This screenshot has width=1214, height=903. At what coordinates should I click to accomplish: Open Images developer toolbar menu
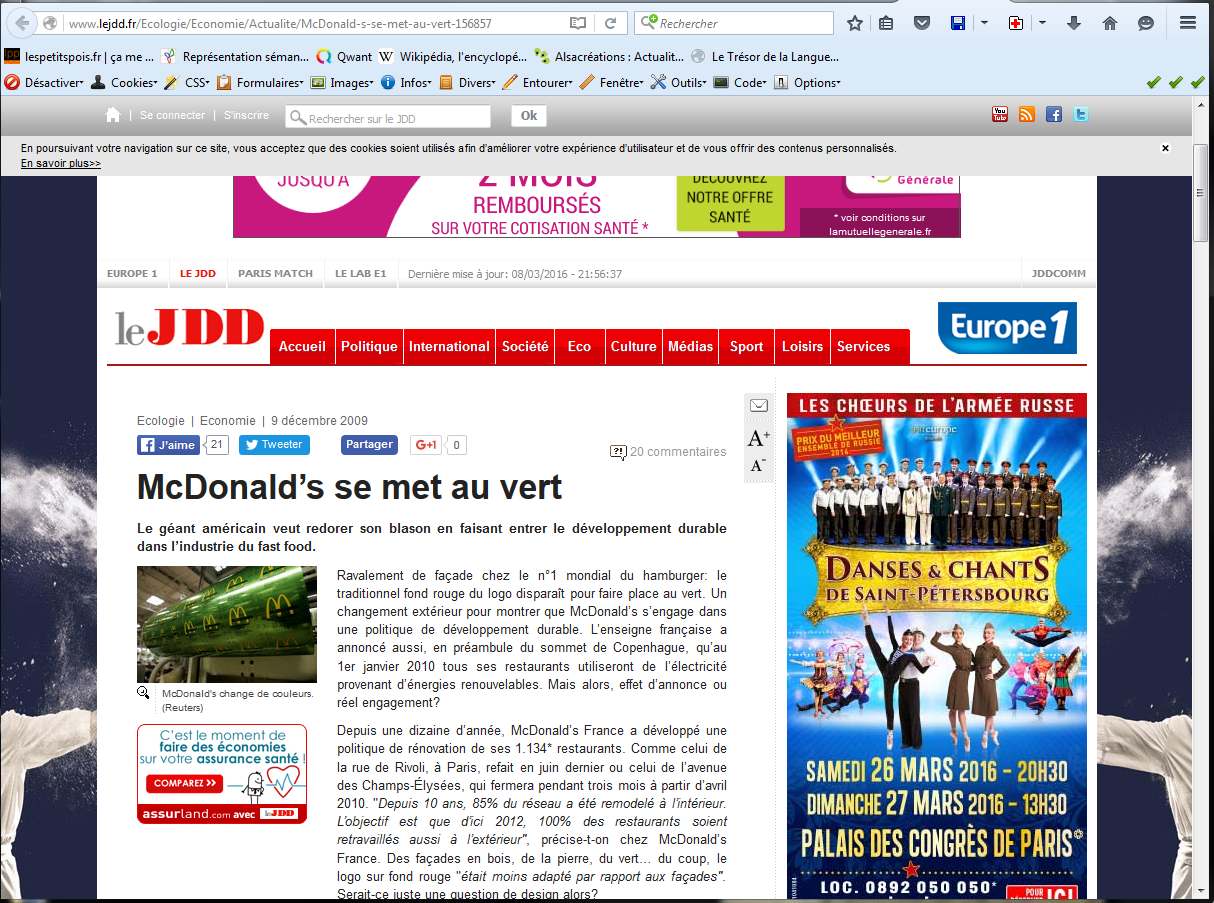[342, 83]
